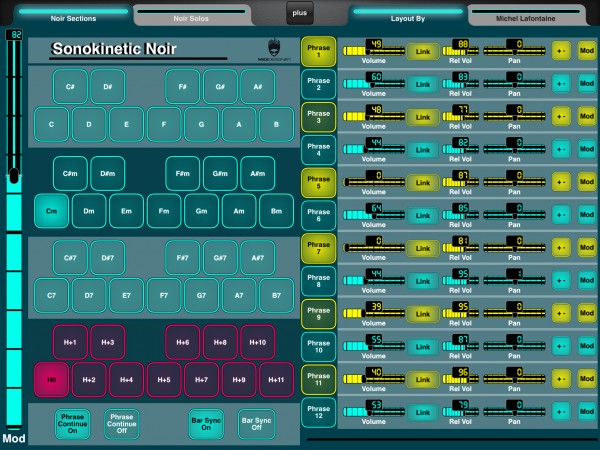
Task: Open the Noir Solos tab
Action: pyautogui.click(x=191, y=16)
